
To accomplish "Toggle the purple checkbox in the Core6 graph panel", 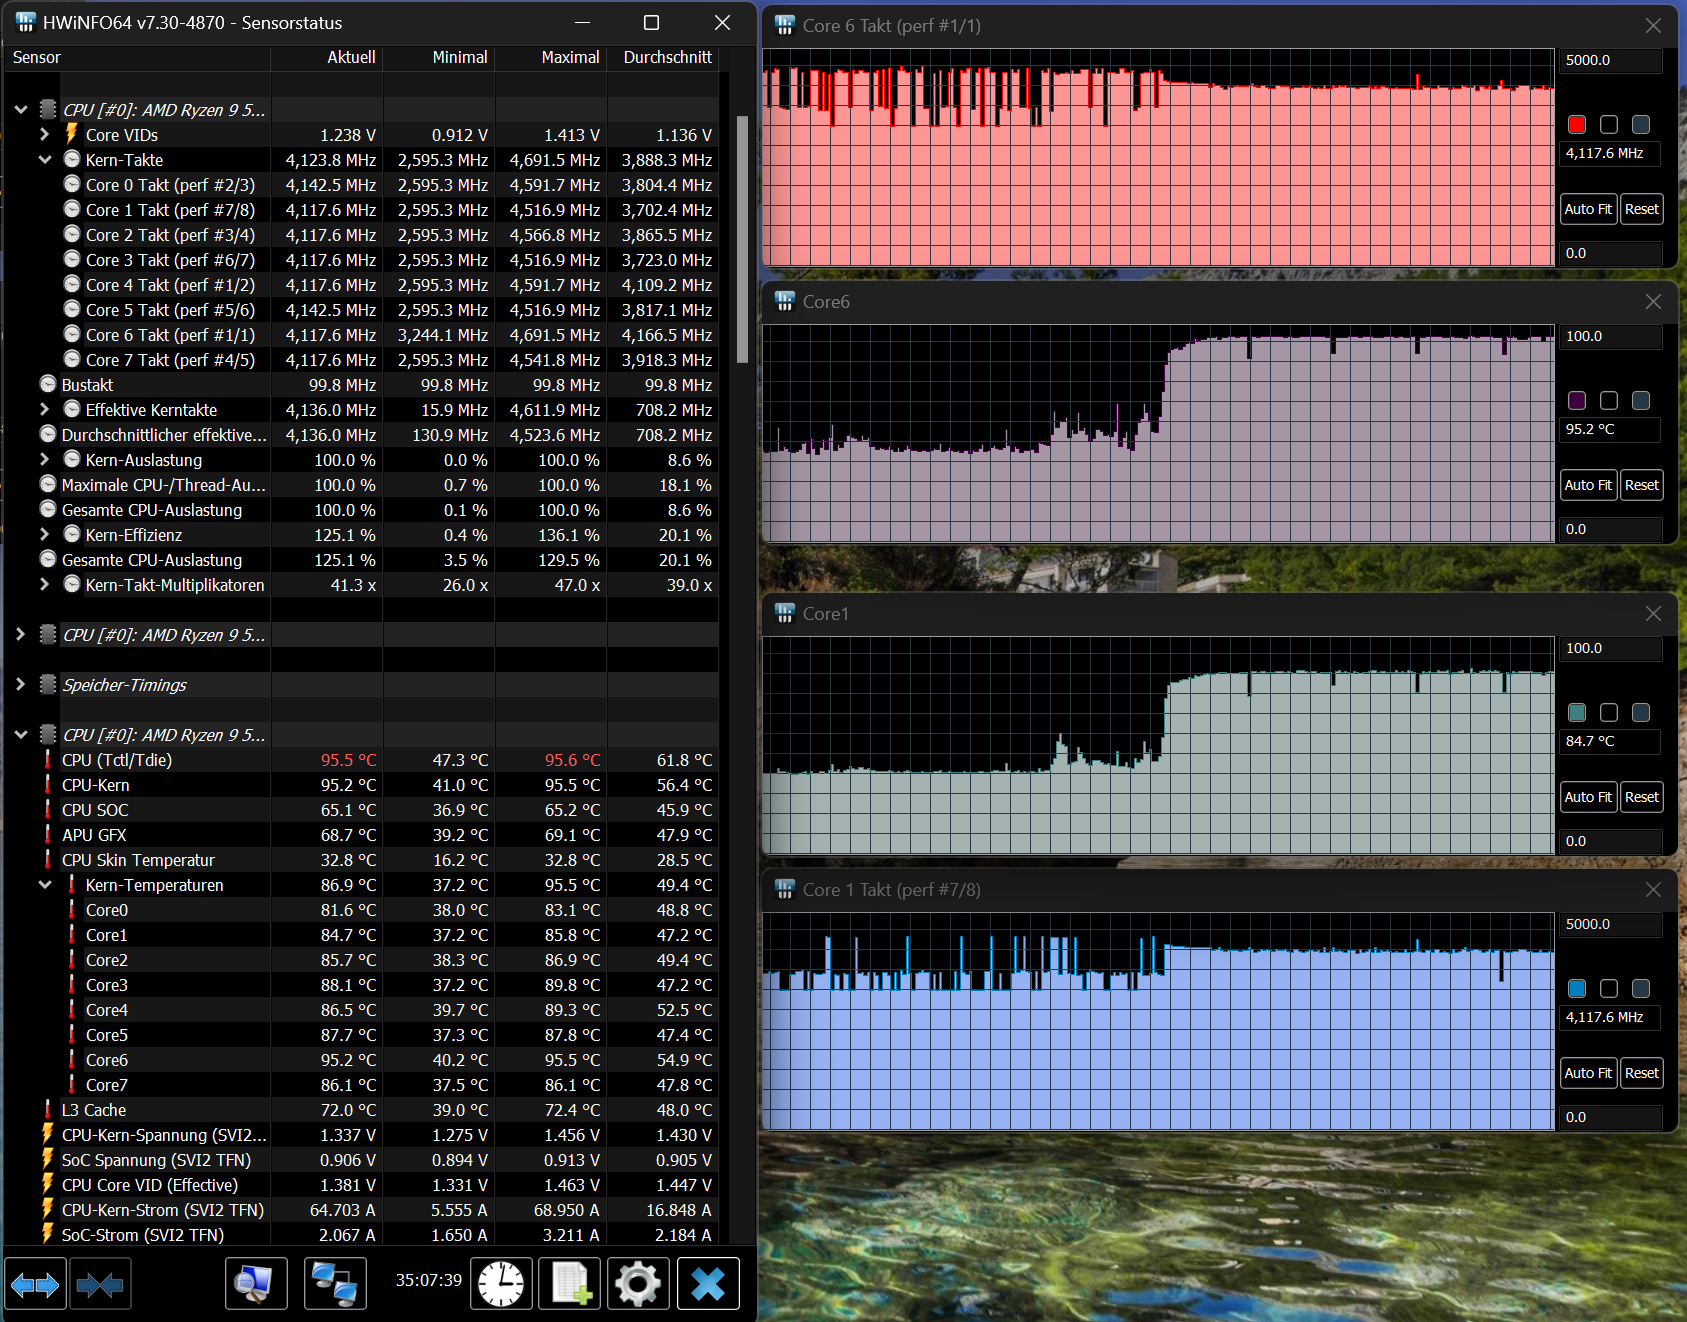I will point(1577,400).
